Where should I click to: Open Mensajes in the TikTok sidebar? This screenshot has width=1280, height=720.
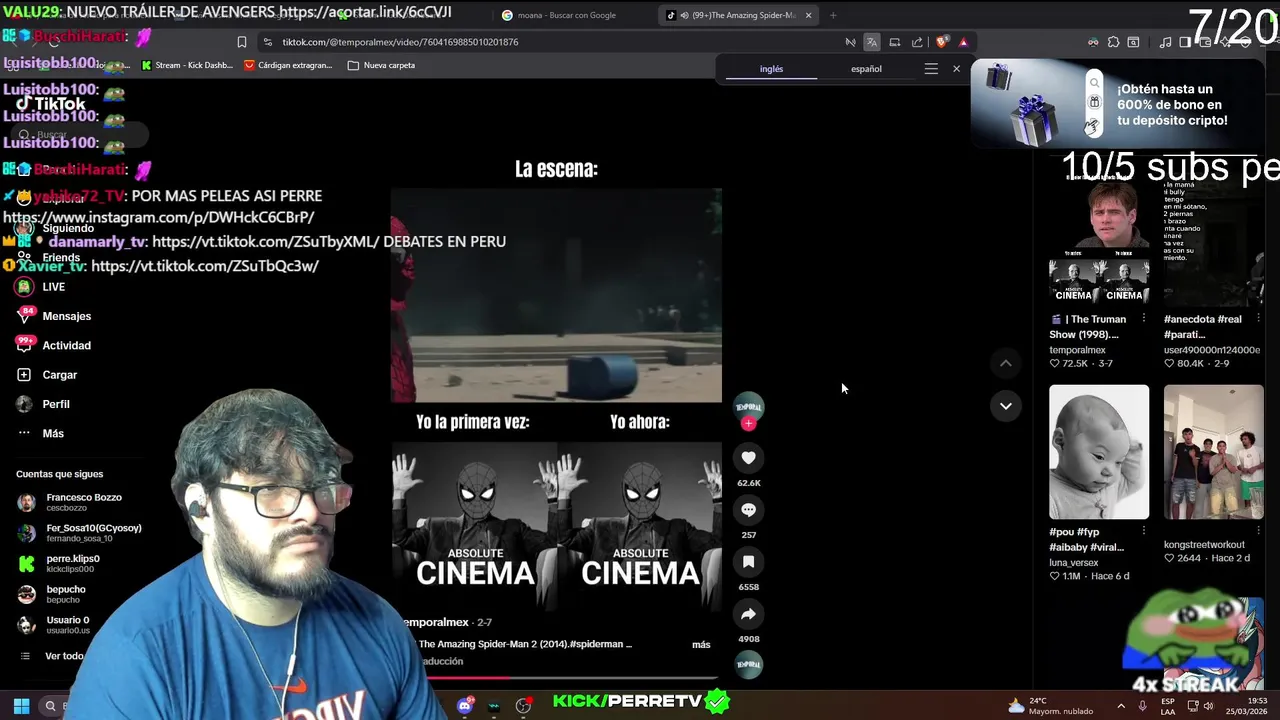click(x=55, y=316)
